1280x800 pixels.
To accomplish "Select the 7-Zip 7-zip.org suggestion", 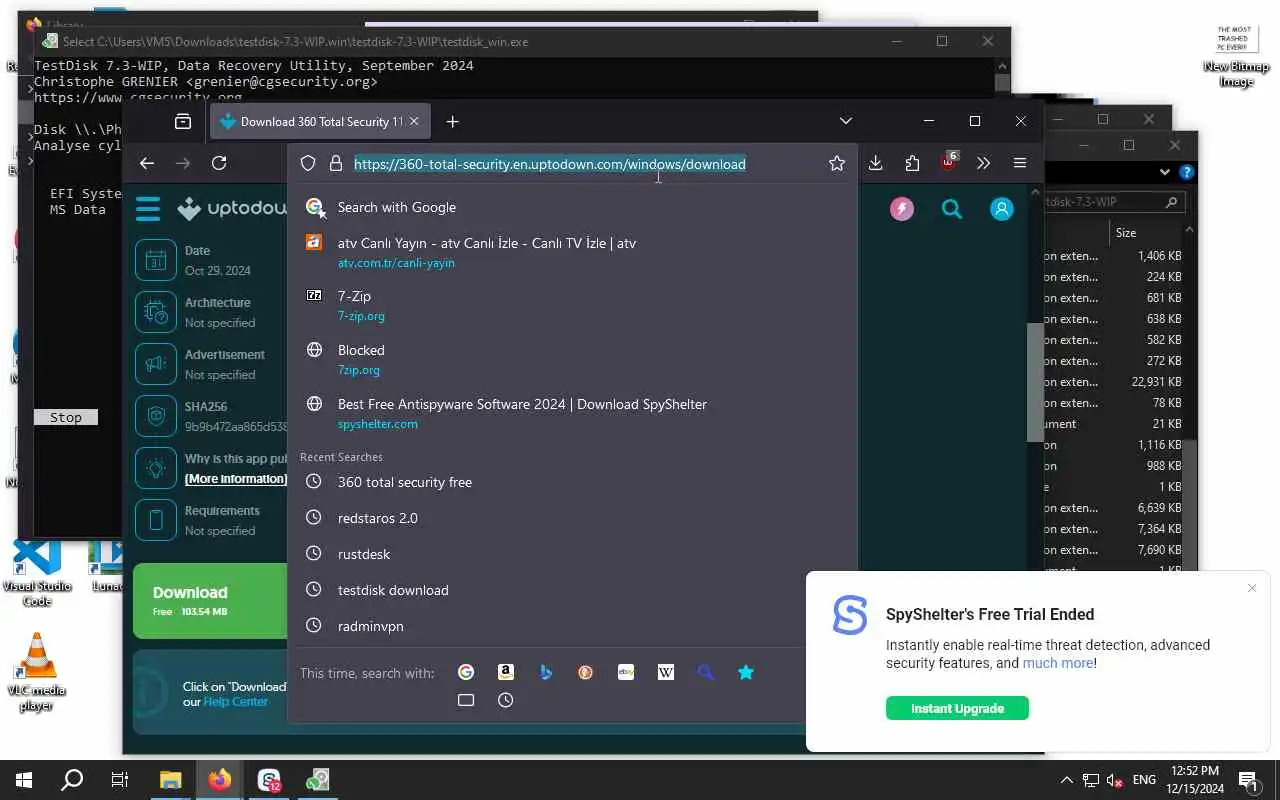I will point(572,305).
